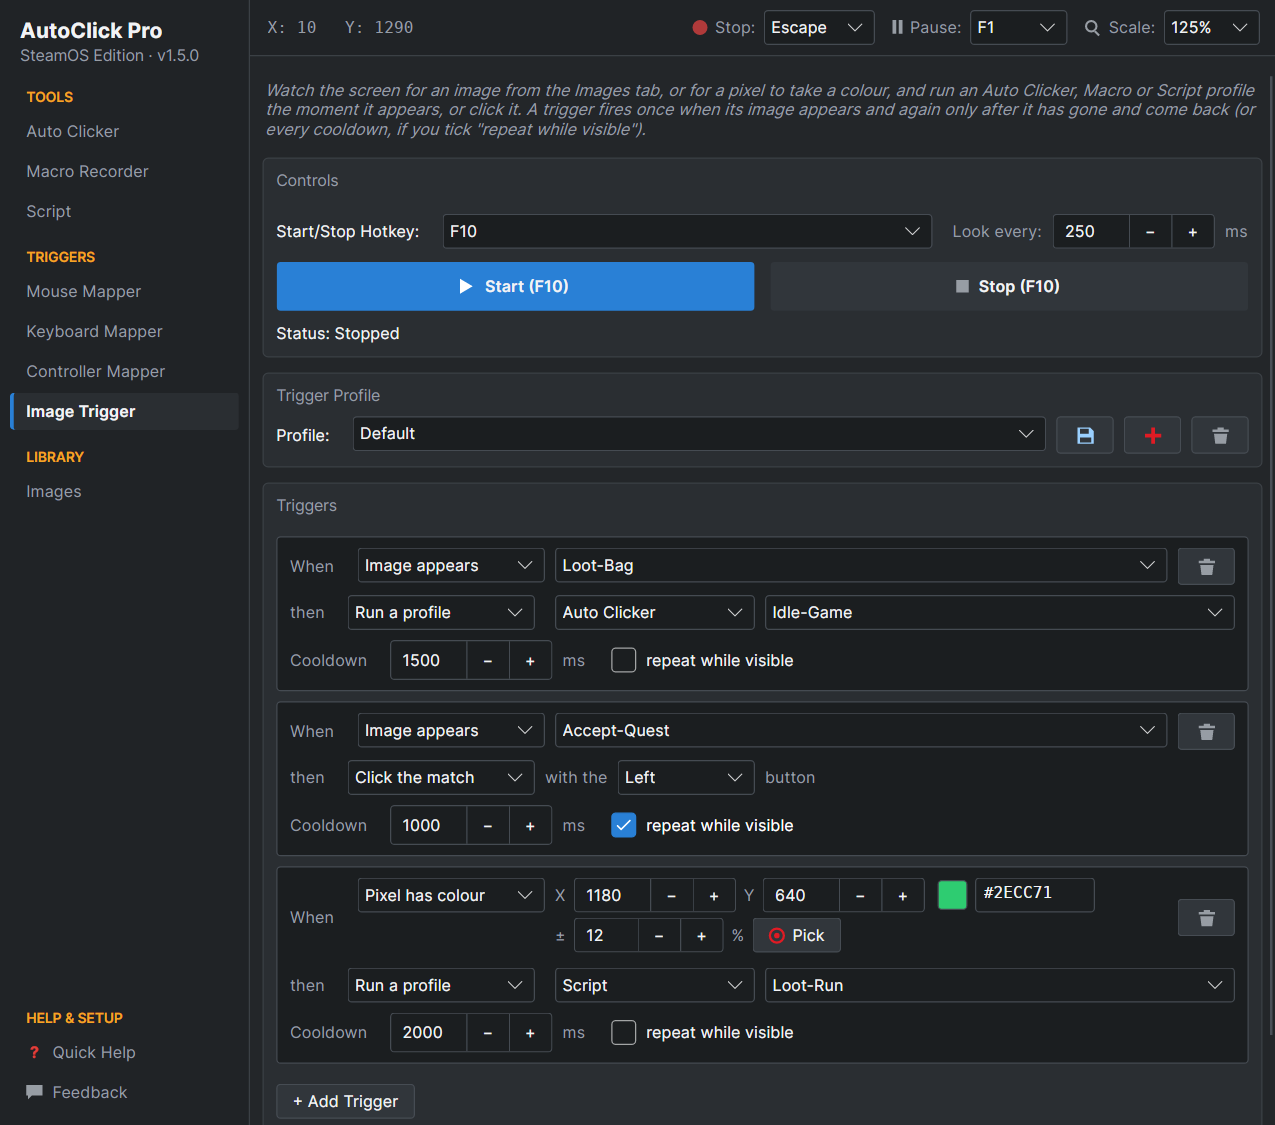Increase the Loot-Bag trigger cooldown
The height and width of the screenshot is (1125, 1275).
point(530,661)
